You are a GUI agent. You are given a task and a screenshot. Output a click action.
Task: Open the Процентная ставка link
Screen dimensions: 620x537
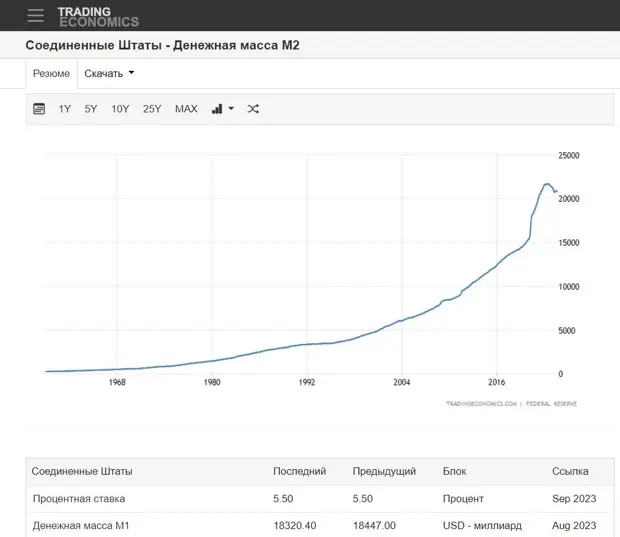point(79,498)
